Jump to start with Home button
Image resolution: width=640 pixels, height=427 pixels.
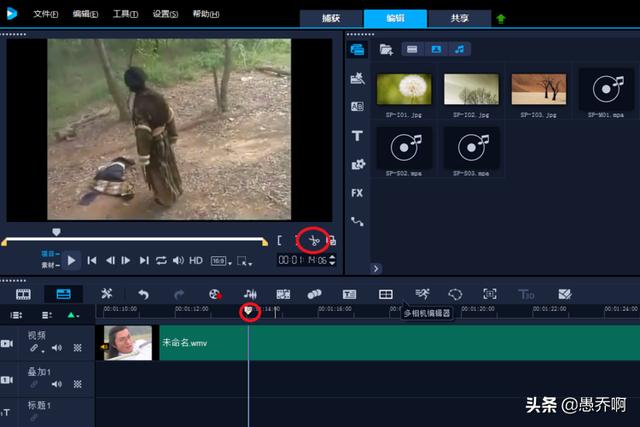(92, 260)
